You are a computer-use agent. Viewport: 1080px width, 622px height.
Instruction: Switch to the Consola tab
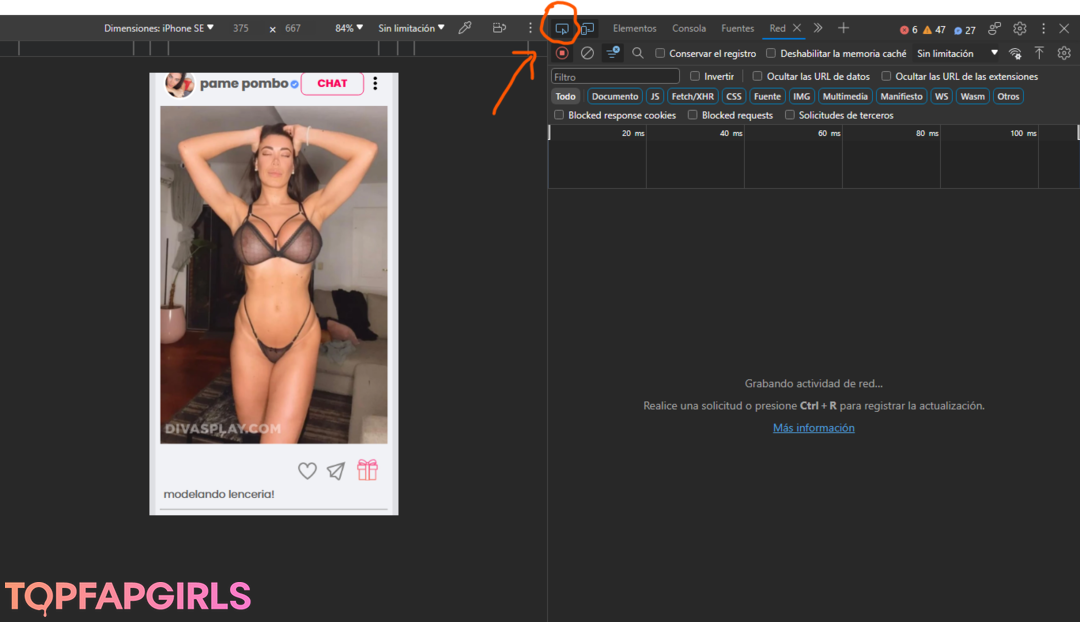pyautogui.click(x=688, y=28)
